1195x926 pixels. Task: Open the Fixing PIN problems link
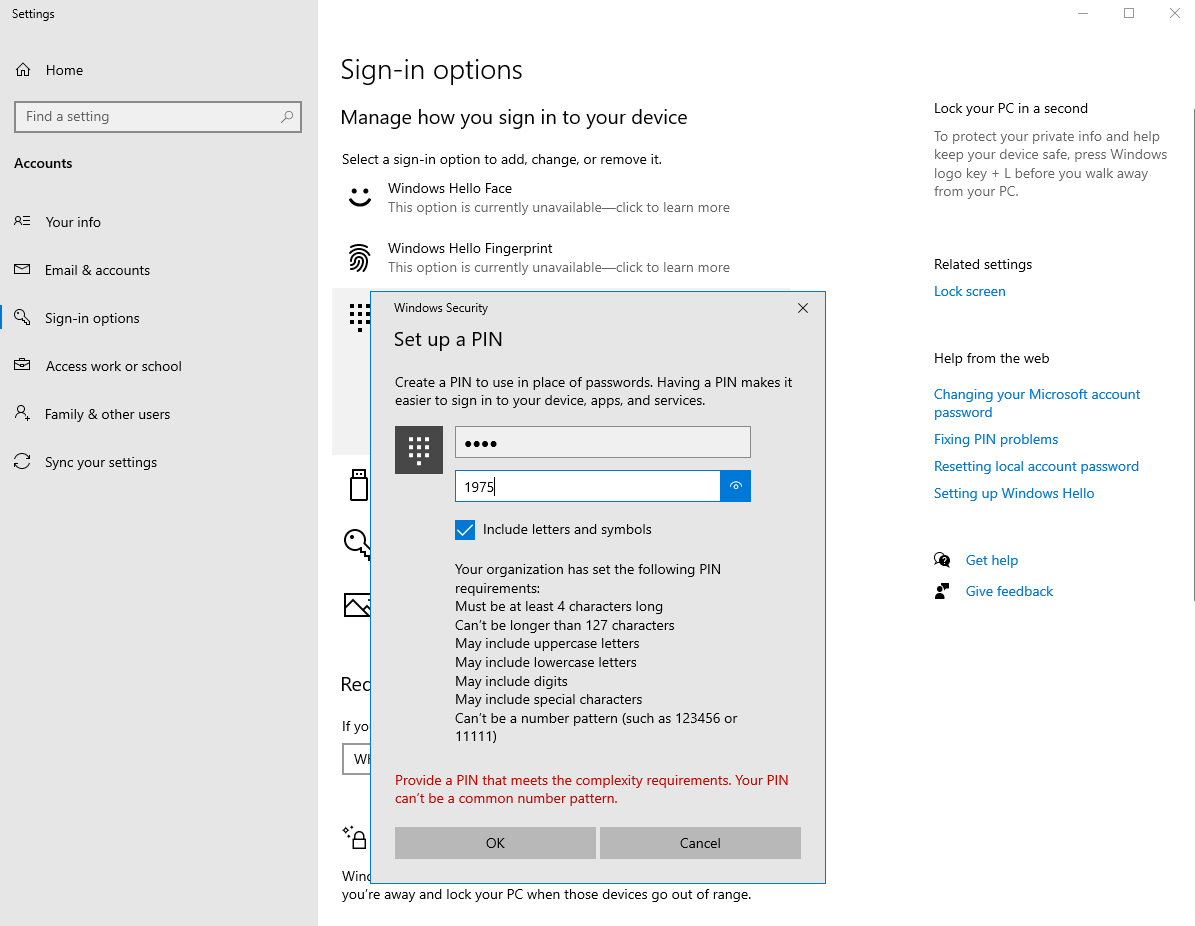pos(995,439)
